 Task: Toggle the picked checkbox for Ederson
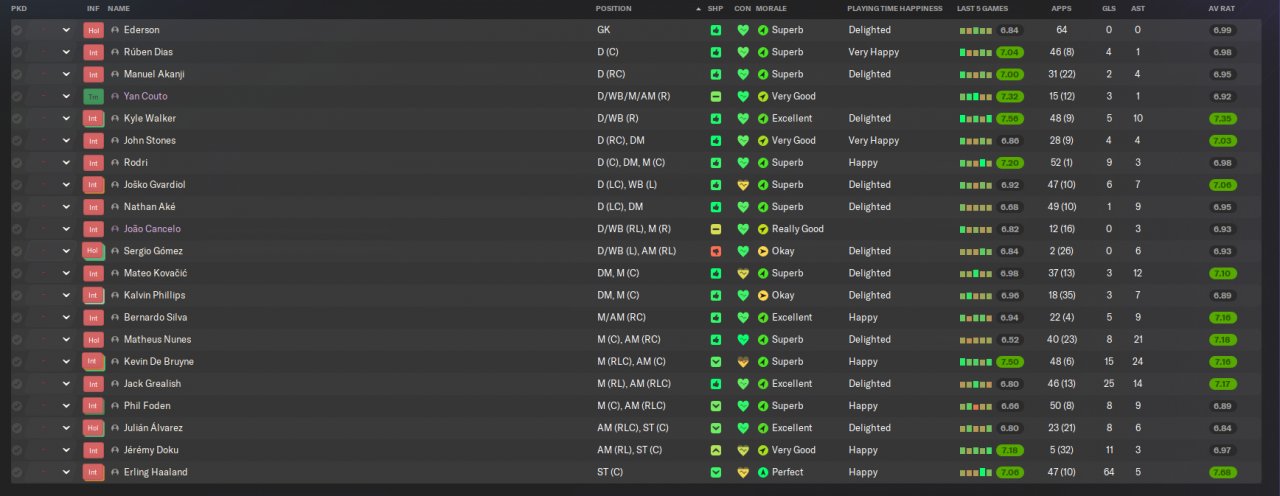[17, 30]
